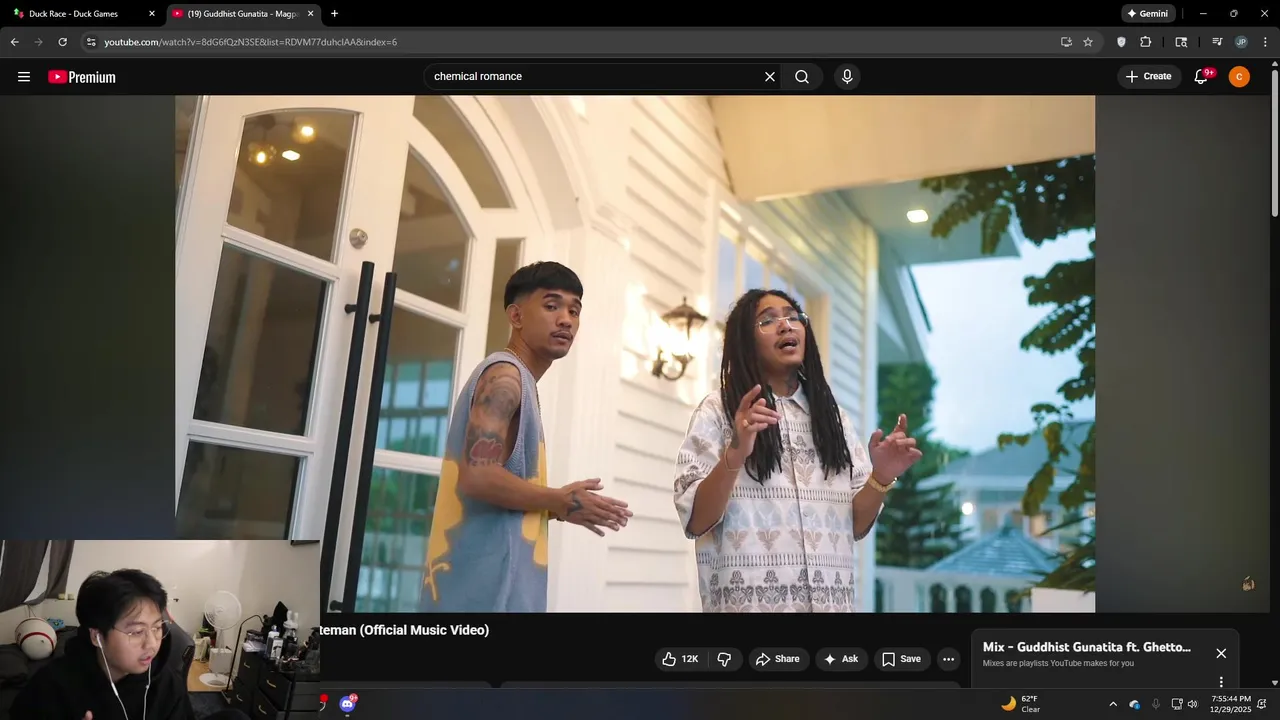The height and width of the screenshot is (720, 1280).
Task: Start voice search with microphone
Action: 847,77
